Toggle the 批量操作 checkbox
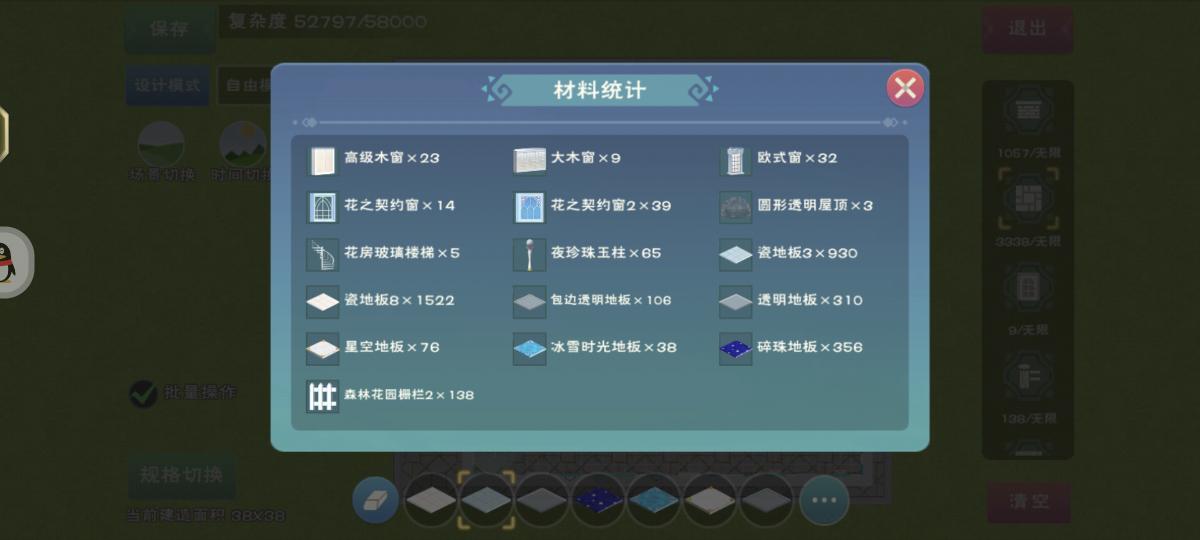This screenshot has height=540, width=1200. click(x=143, y=394)
